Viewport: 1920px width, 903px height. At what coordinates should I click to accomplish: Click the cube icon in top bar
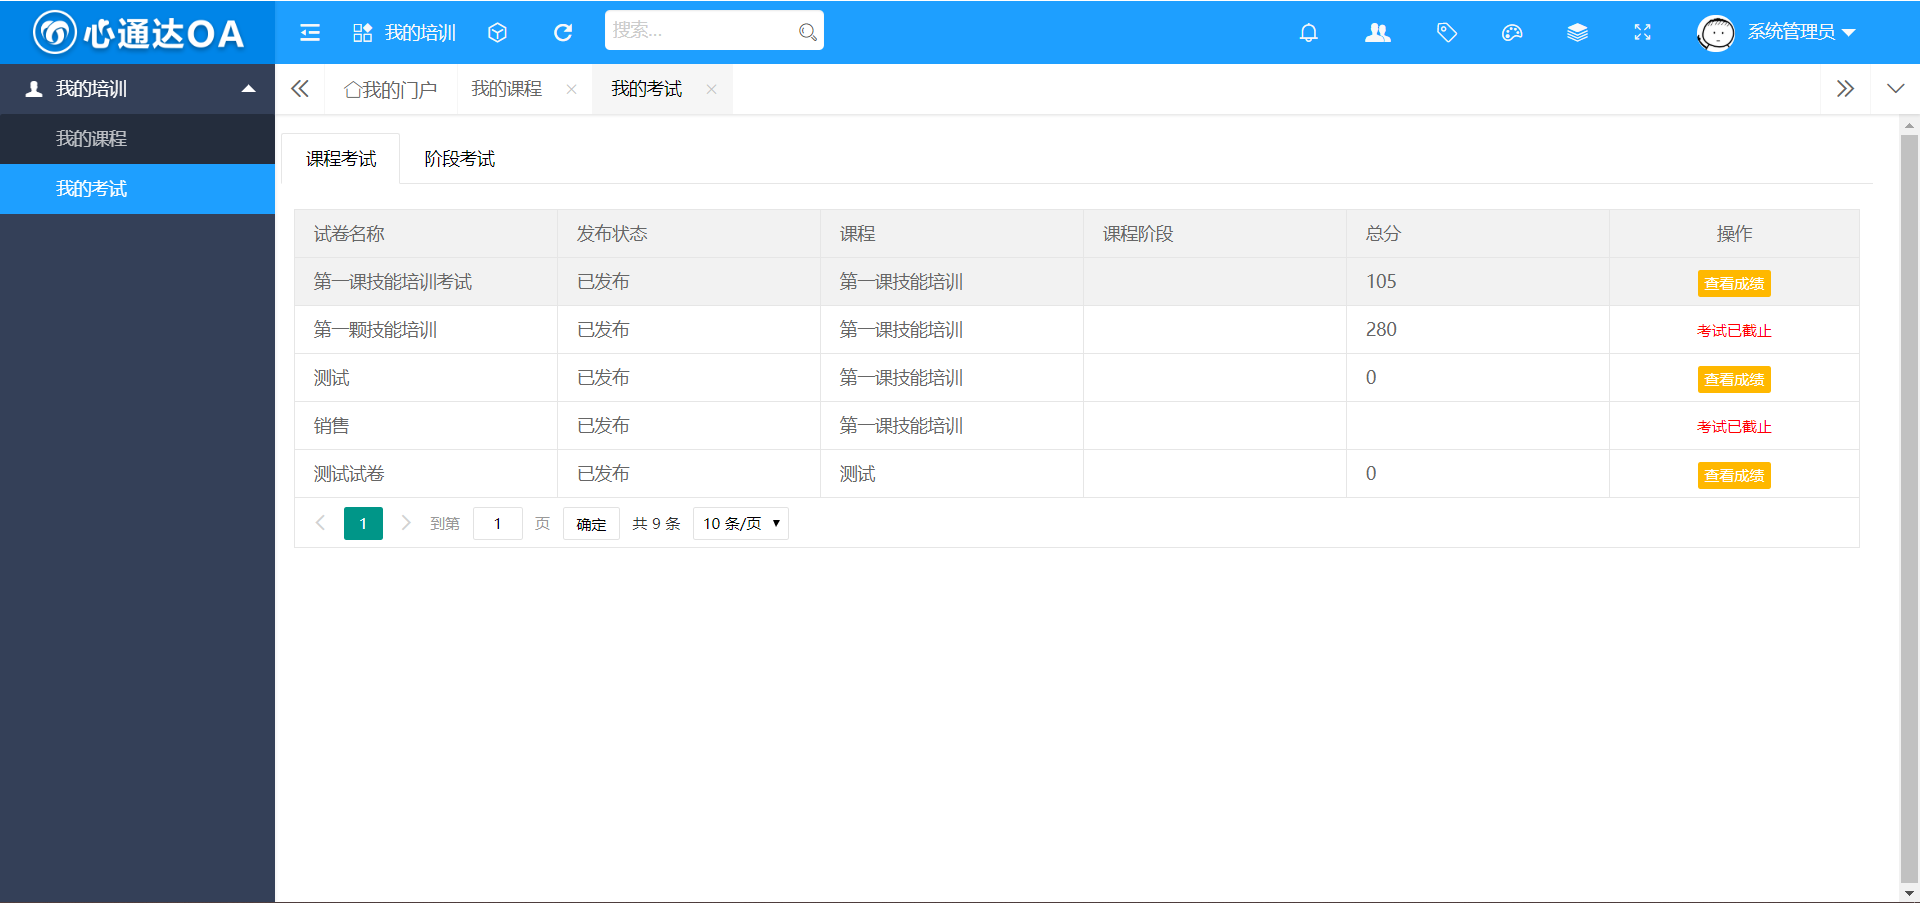click(x=497, y=33)
